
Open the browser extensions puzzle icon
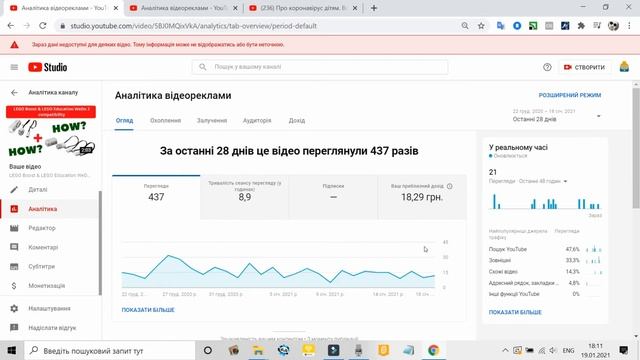click(x=581, y=26)
